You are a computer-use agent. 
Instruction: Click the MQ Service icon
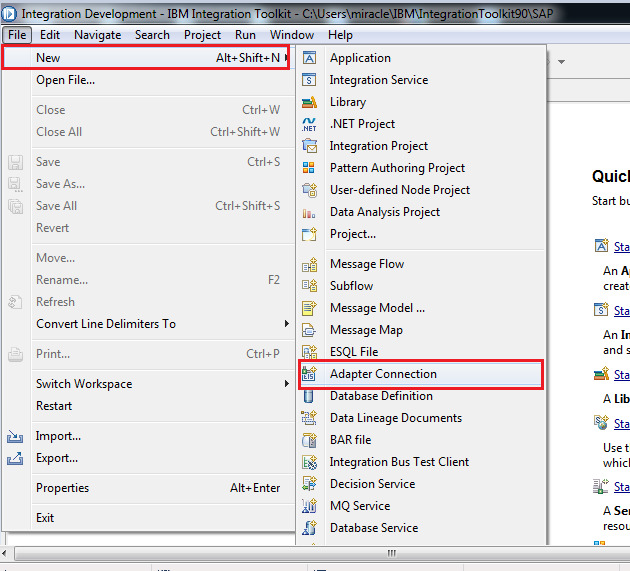pyautogui.click(x=309, y=506)
